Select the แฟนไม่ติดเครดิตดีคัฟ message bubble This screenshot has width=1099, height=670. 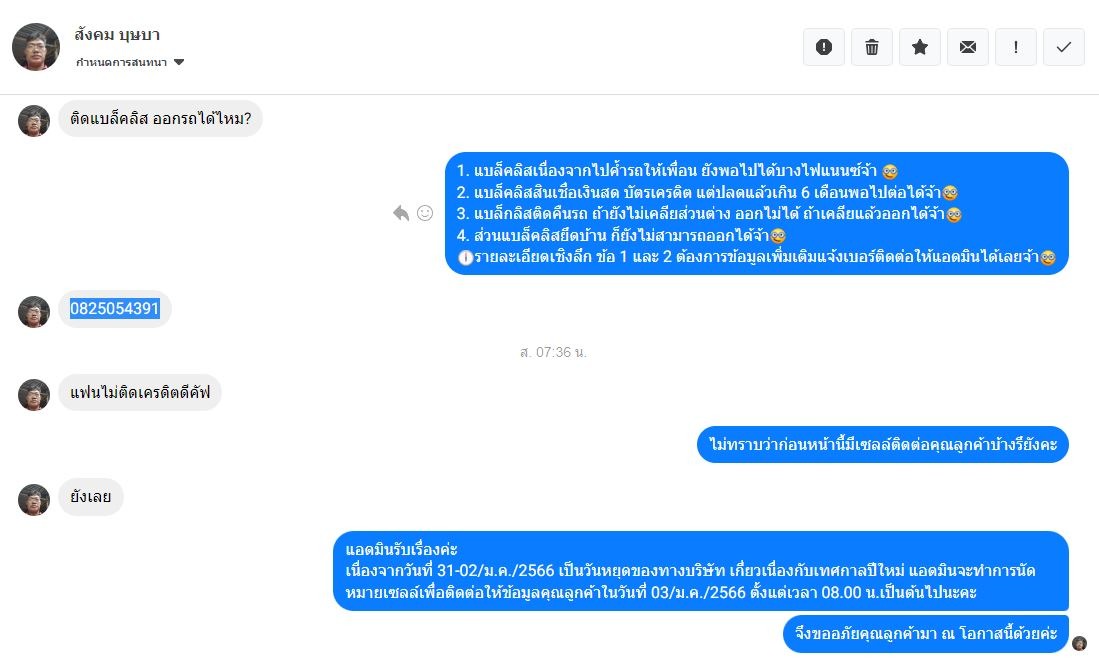tap(140, 392)
